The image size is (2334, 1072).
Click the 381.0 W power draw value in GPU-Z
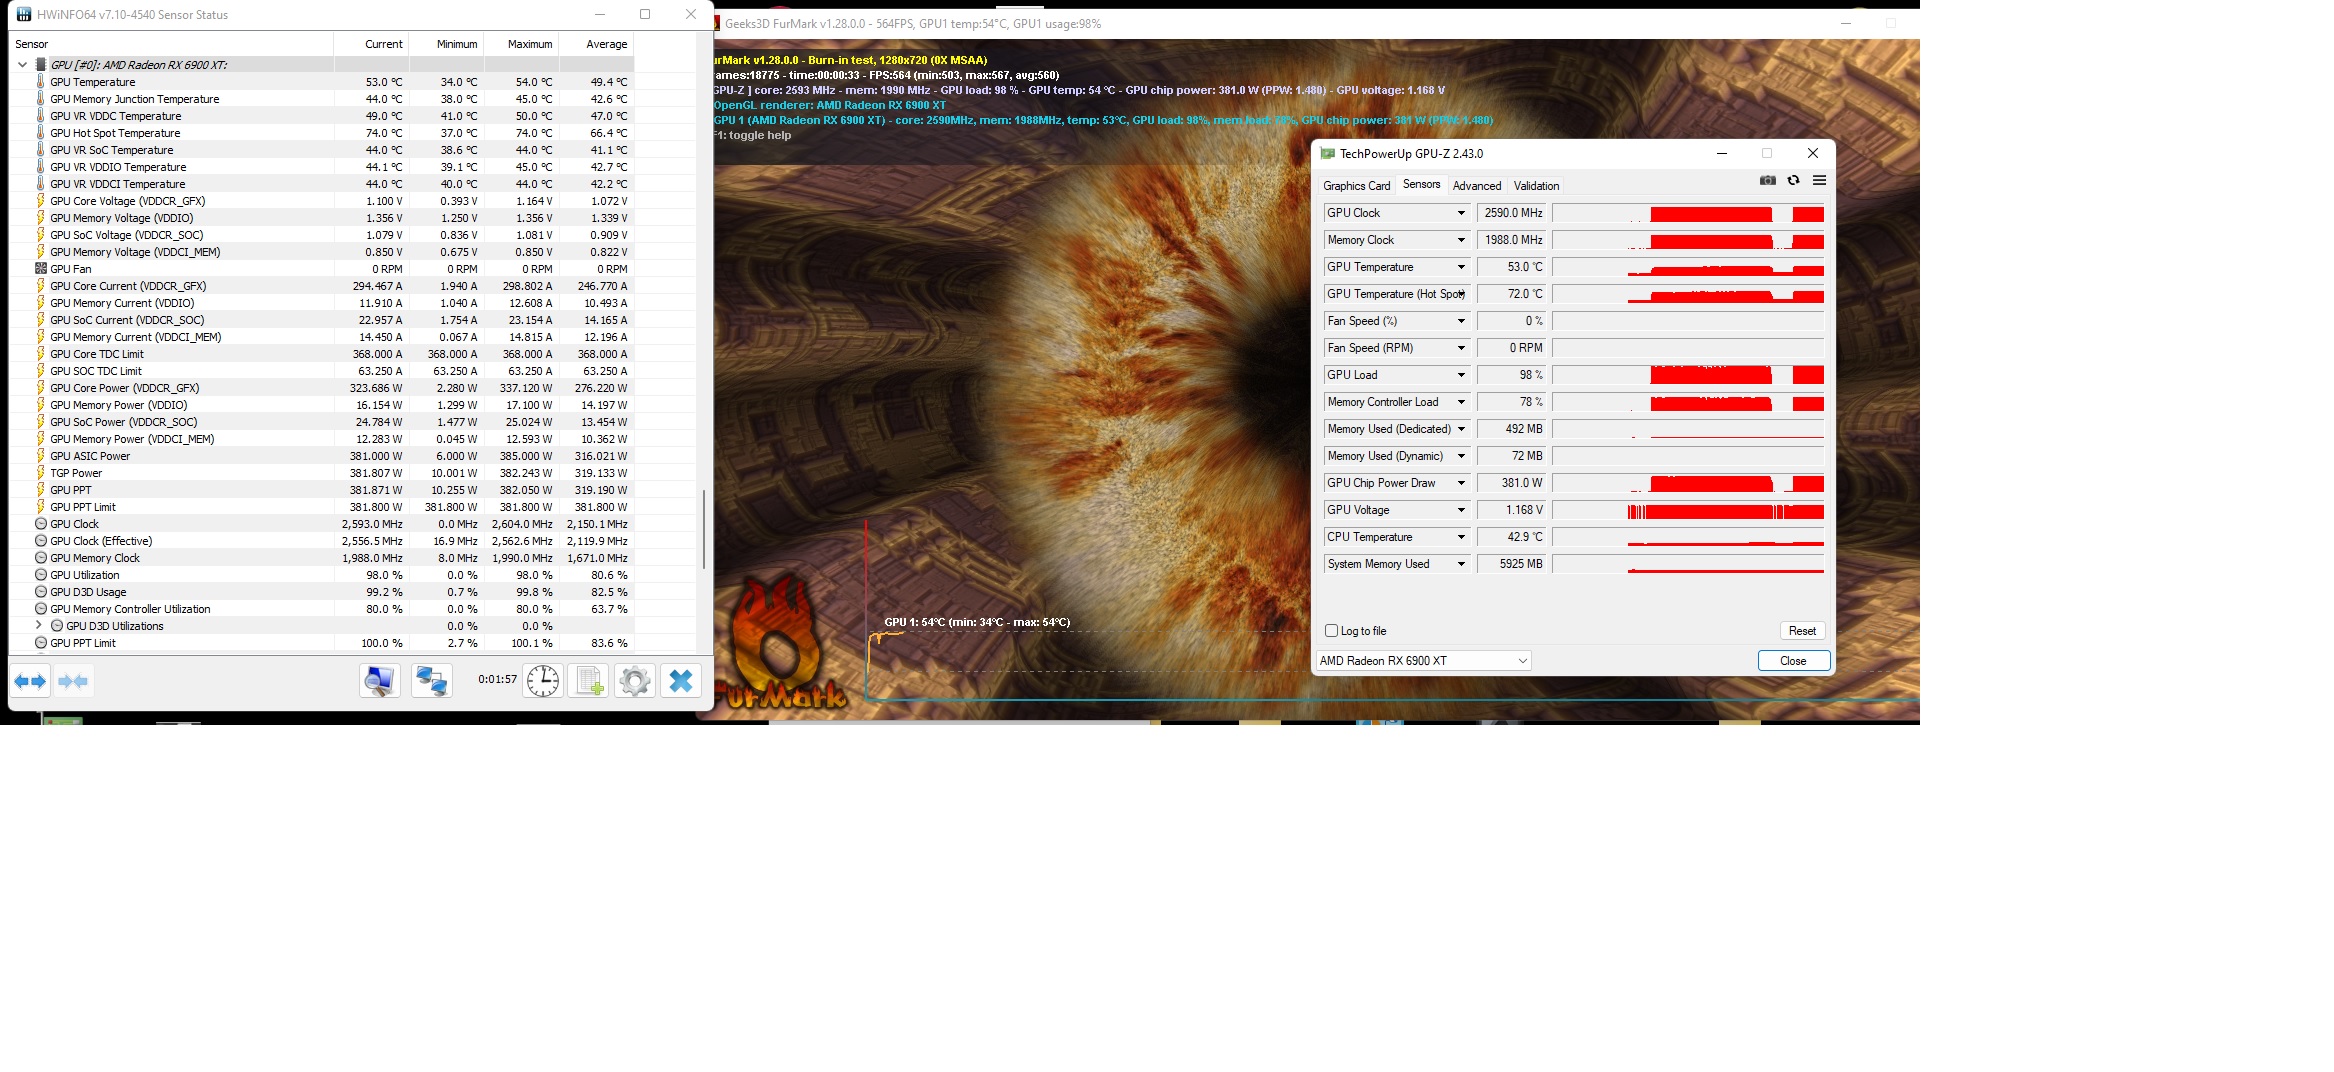click(1511, 483)
